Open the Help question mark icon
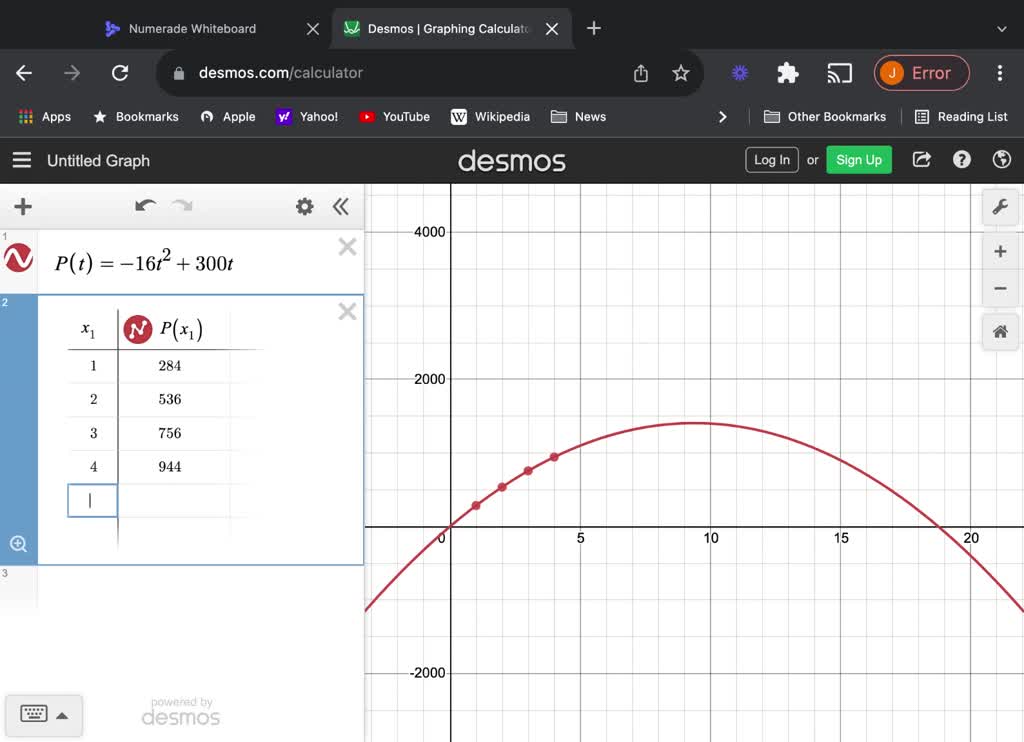The height and width of the screenshot is (742, 1024). 962,160
